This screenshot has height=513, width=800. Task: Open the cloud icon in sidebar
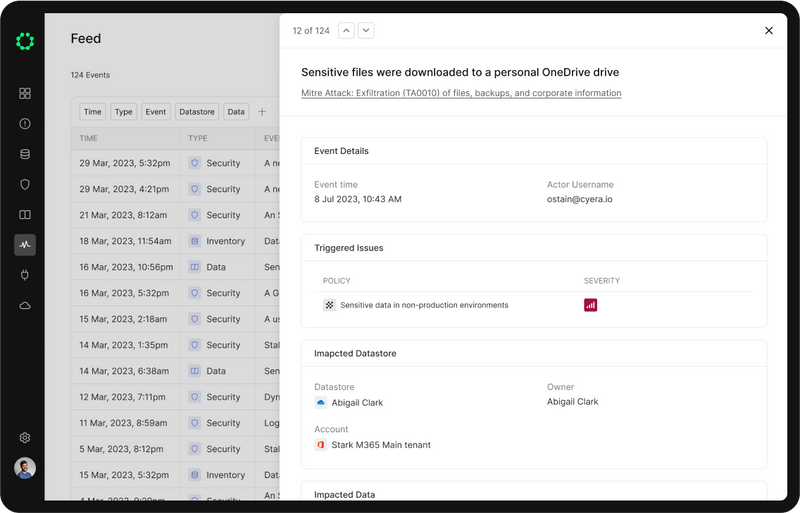click(25, 305)
